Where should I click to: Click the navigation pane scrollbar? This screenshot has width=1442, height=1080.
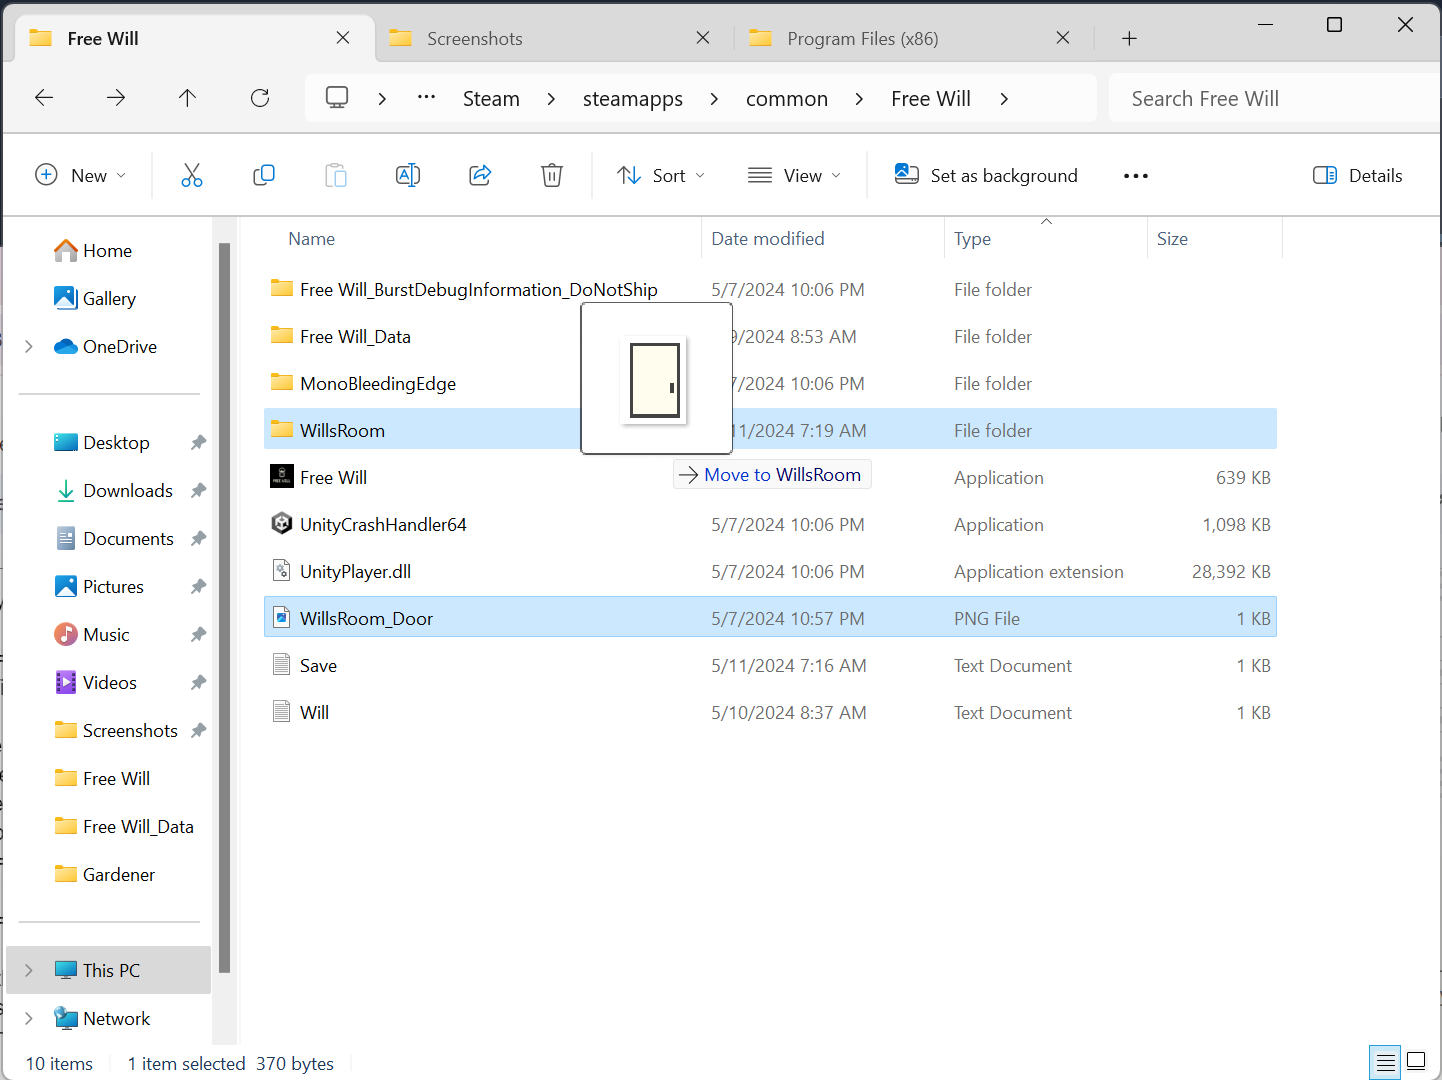click(224, 600)
